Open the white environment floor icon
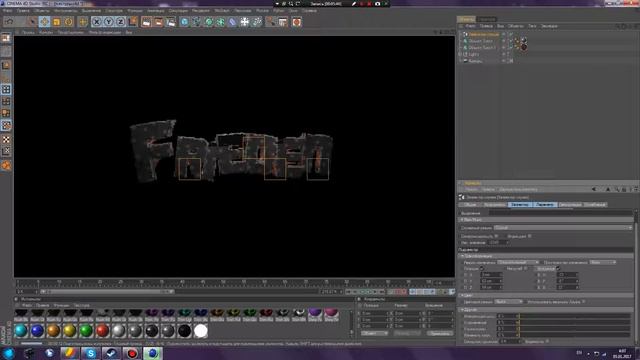Viewport: 640px width, 360px height. point(244,22)
